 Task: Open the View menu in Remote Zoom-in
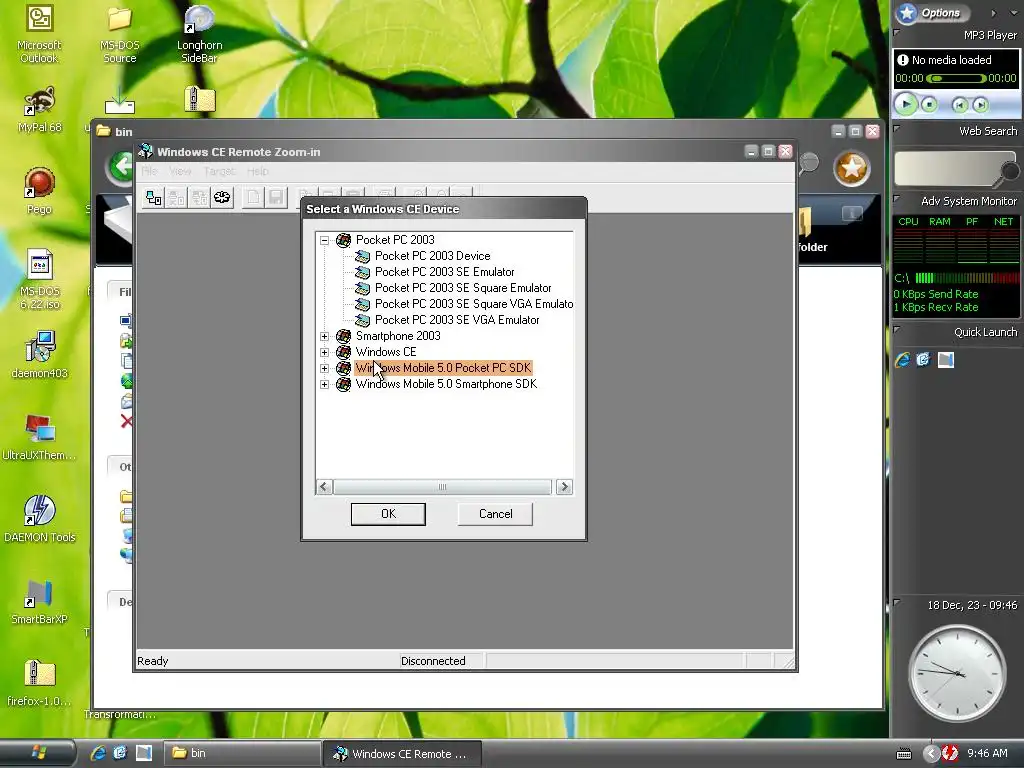(180, 171)
